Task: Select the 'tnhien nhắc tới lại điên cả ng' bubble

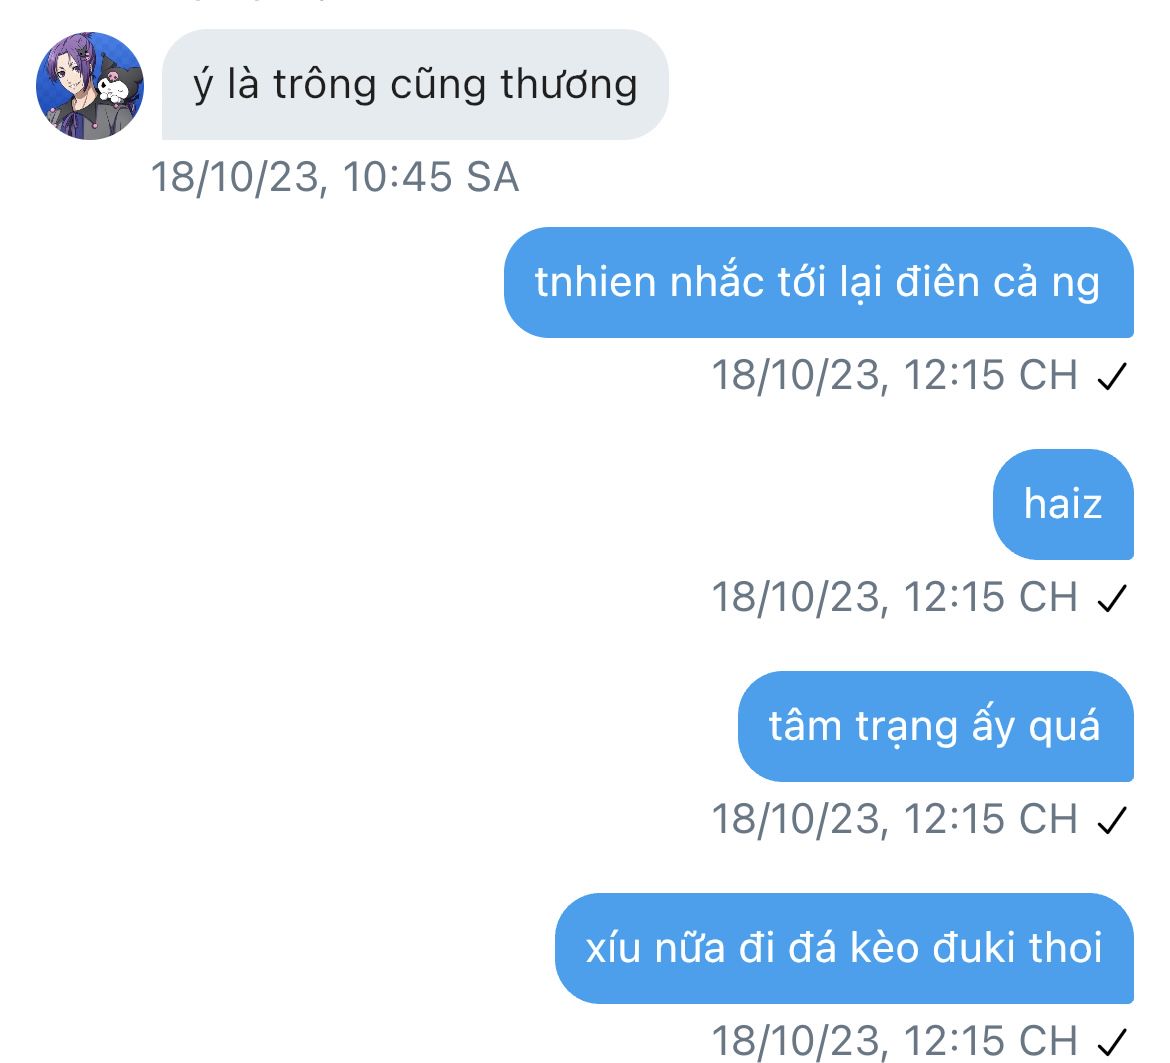Action: click(x=819, y=283)
